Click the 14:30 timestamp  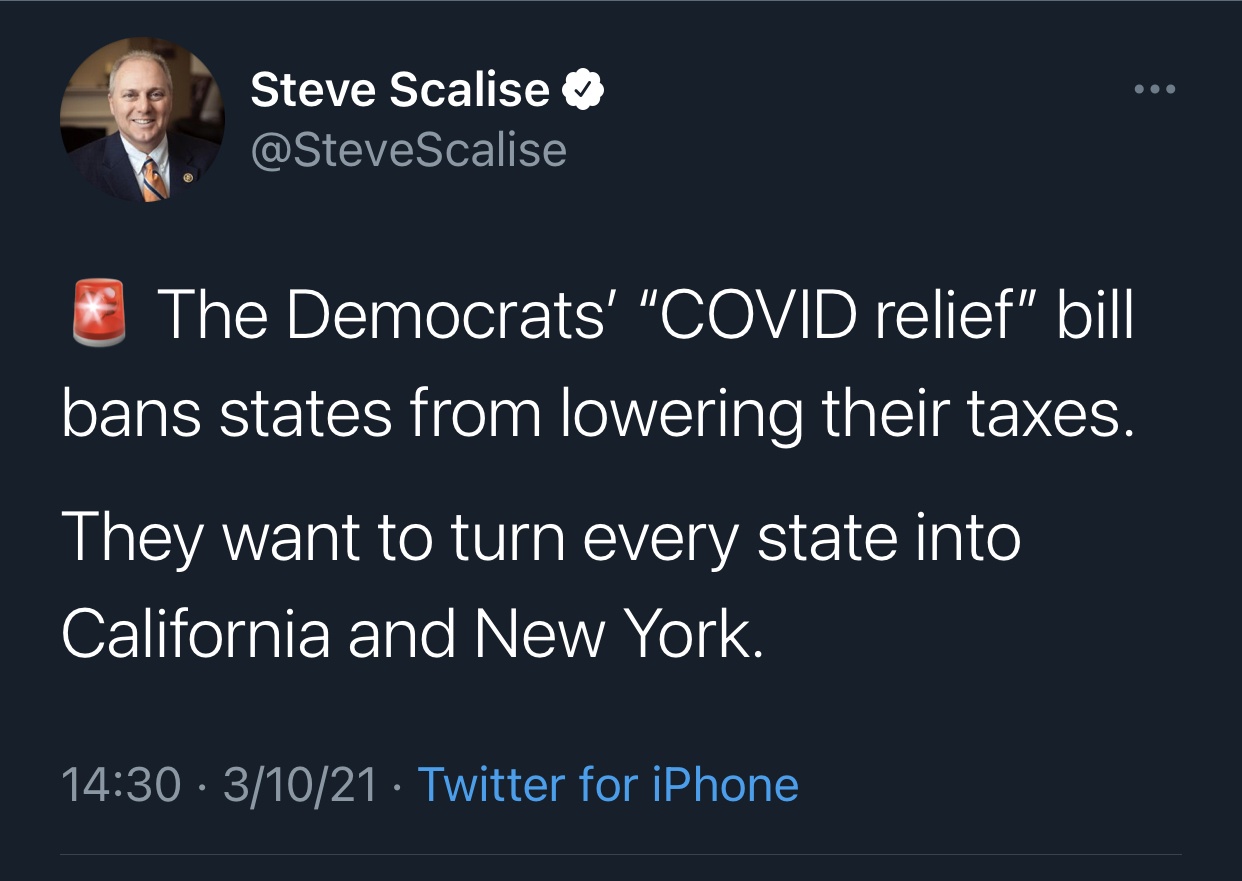click(121, 785)
